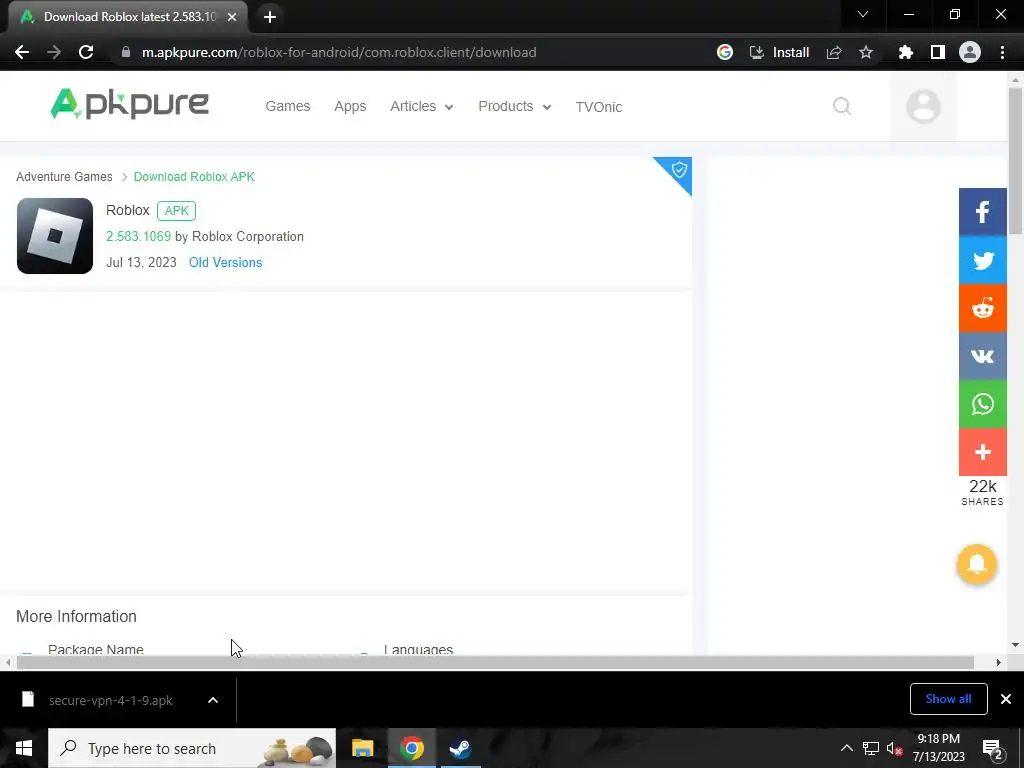
Task: Bookmark this page with the star
Action: click(x=866, y=52)
